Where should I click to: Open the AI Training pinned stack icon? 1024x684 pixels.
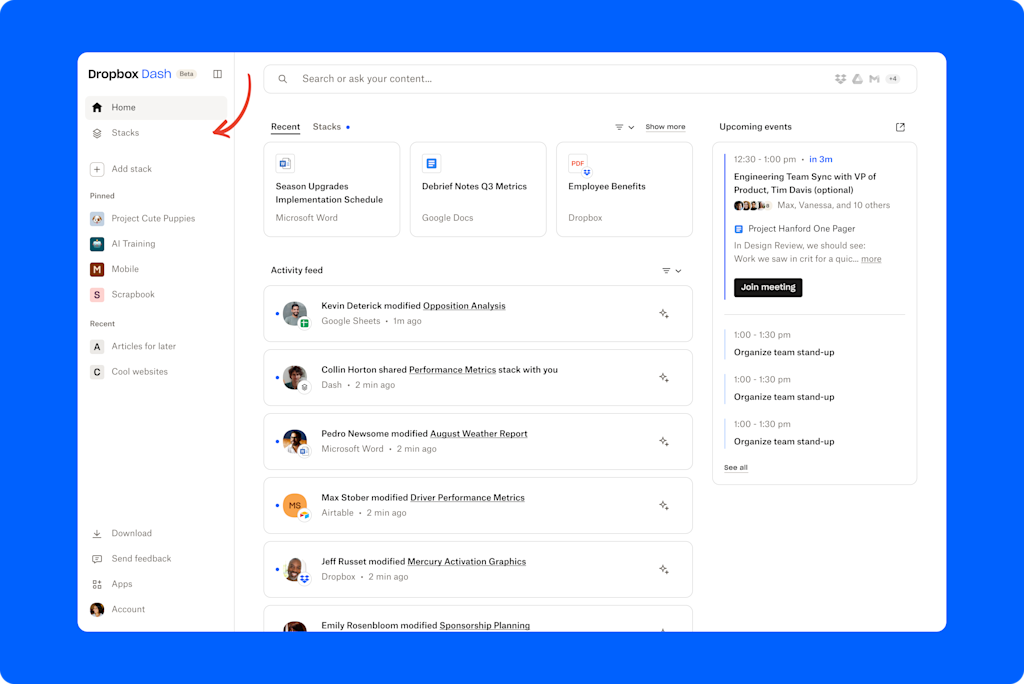96,243
